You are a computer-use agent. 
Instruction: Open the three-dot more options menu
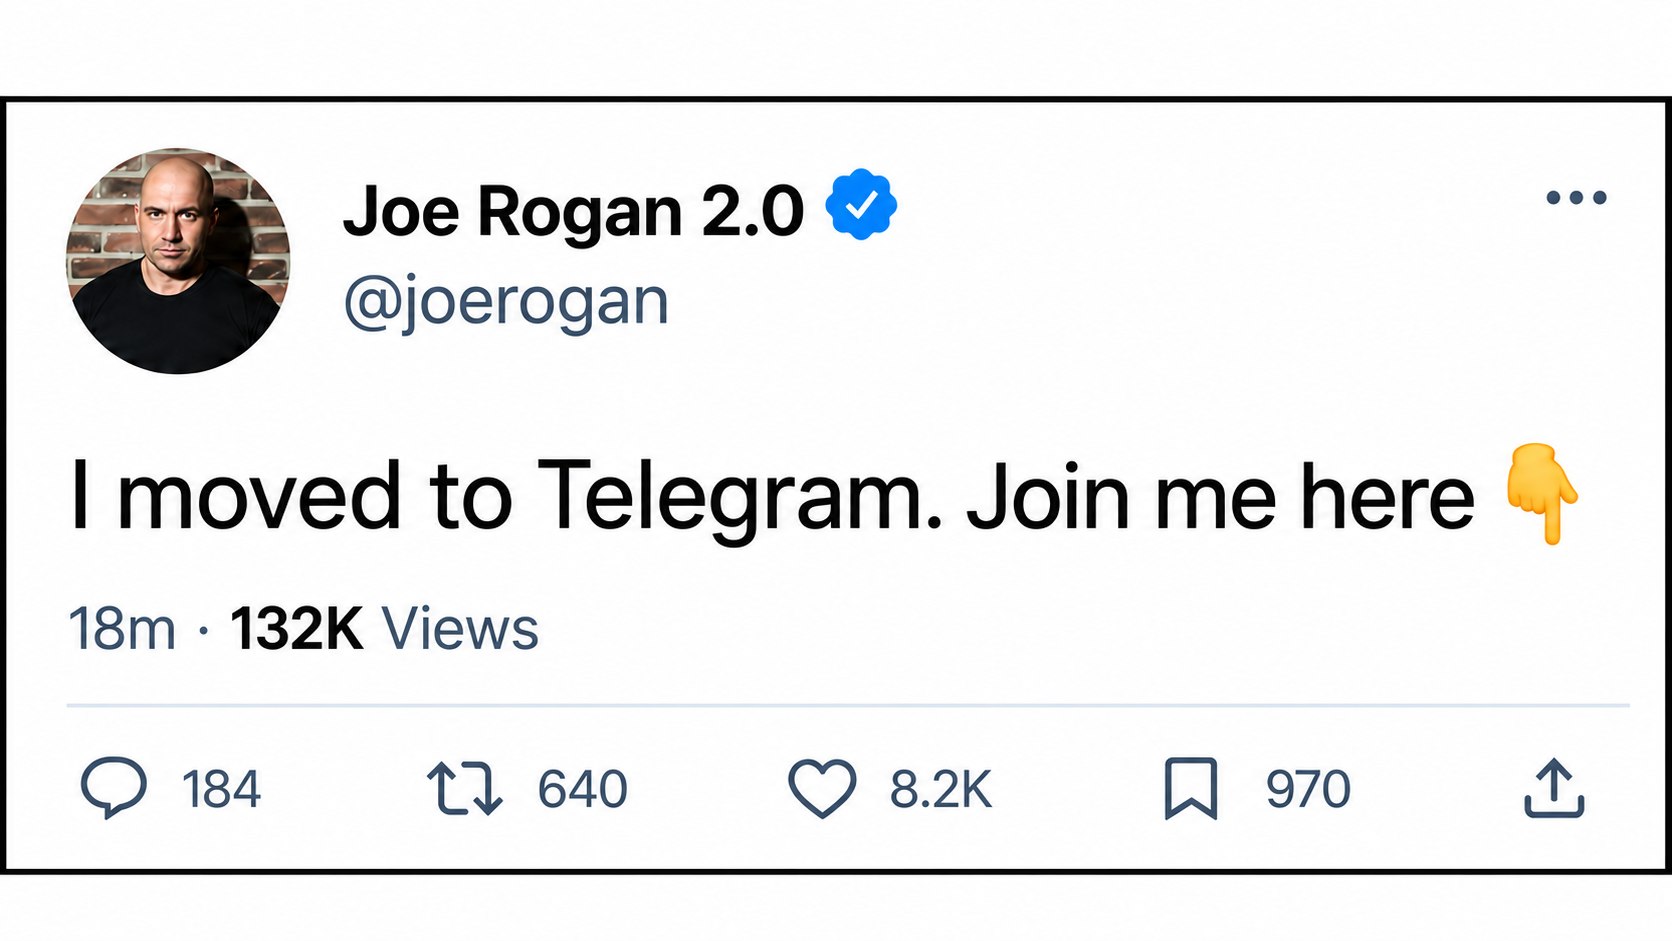click(1576, 198)
